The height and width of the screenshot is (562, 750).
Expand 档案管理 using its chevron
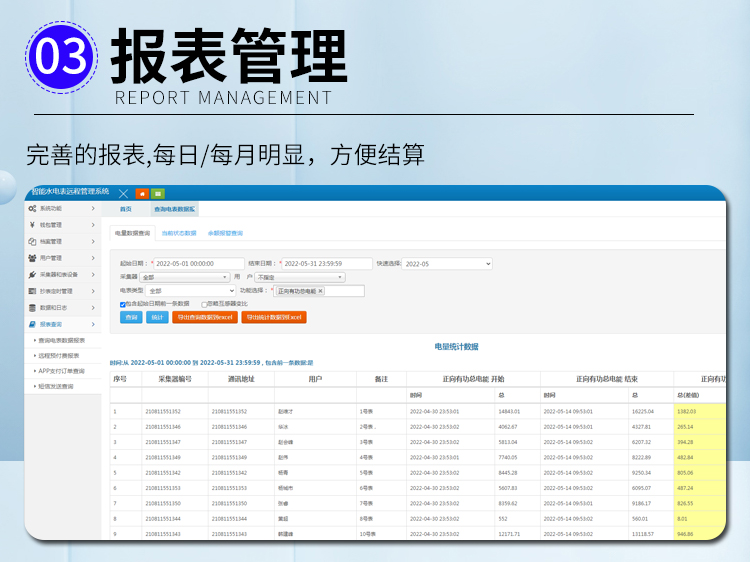(x=93, y=242)
